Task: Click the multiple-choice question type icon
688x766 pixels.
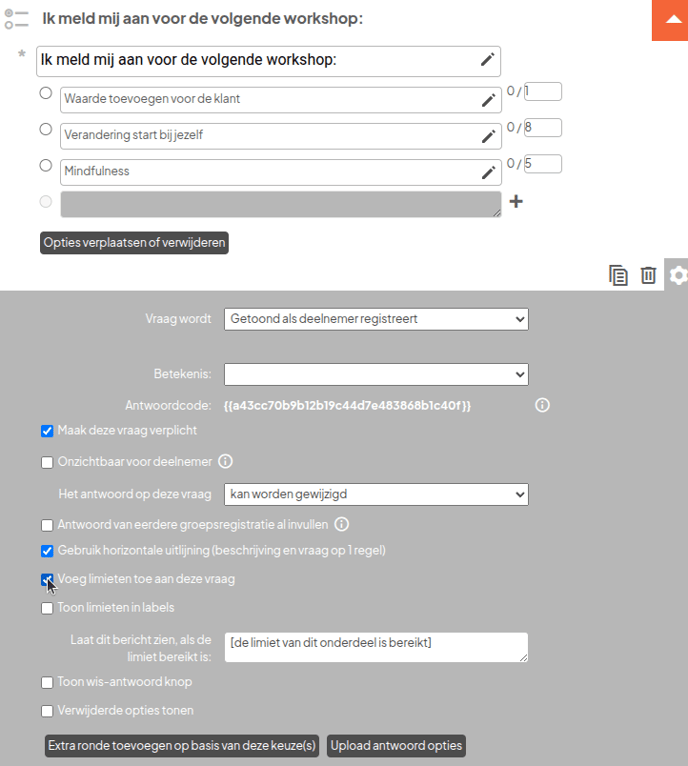Action: click(17, 19)
